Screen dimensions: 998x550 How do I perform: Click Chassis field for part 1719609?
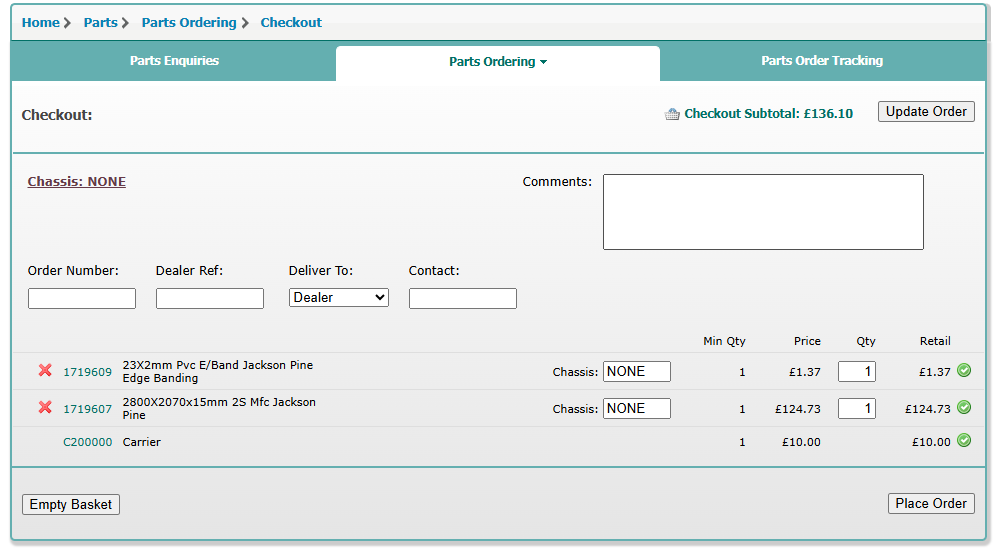click(636, 372)
